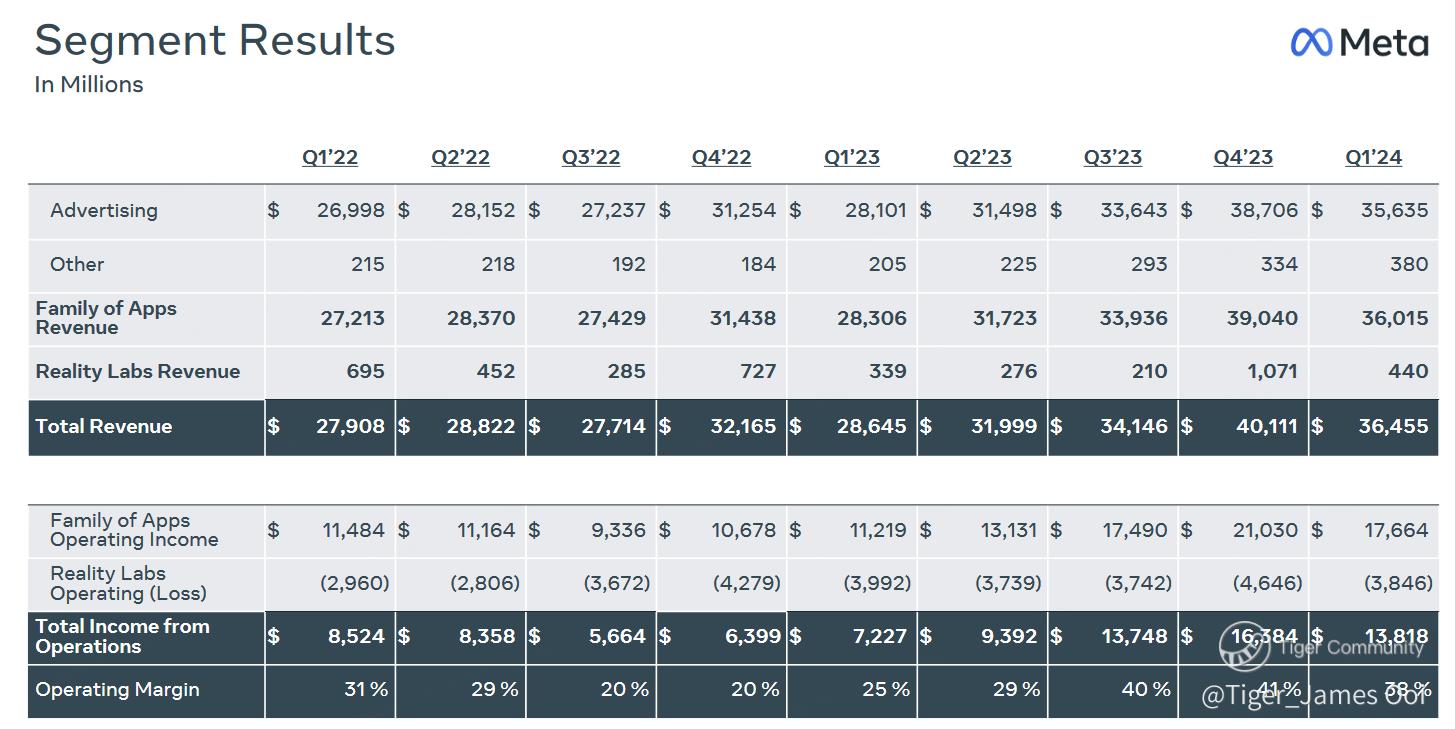Select the Q2'22 column header
This screenshot has height=729, width=1455.
(x=460, y=157)
